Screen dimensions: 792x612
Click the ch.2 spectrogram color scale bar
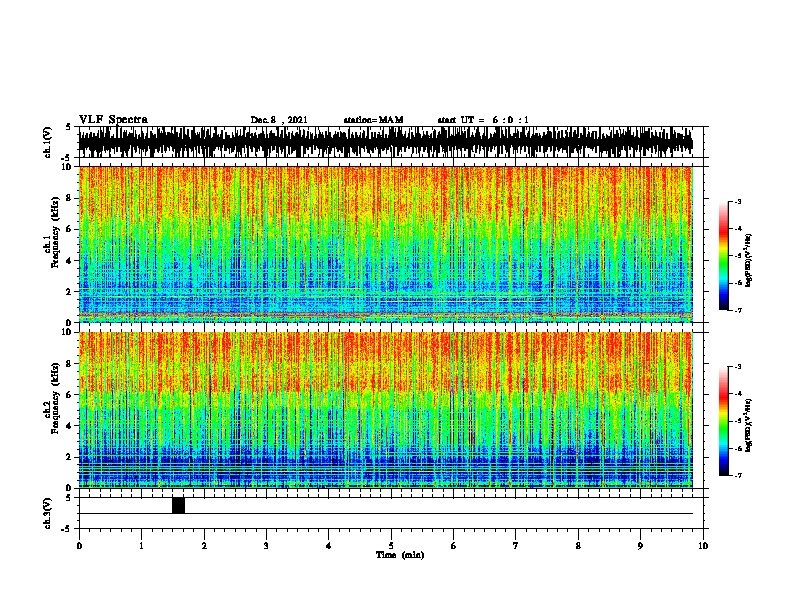tap(723, 421)
